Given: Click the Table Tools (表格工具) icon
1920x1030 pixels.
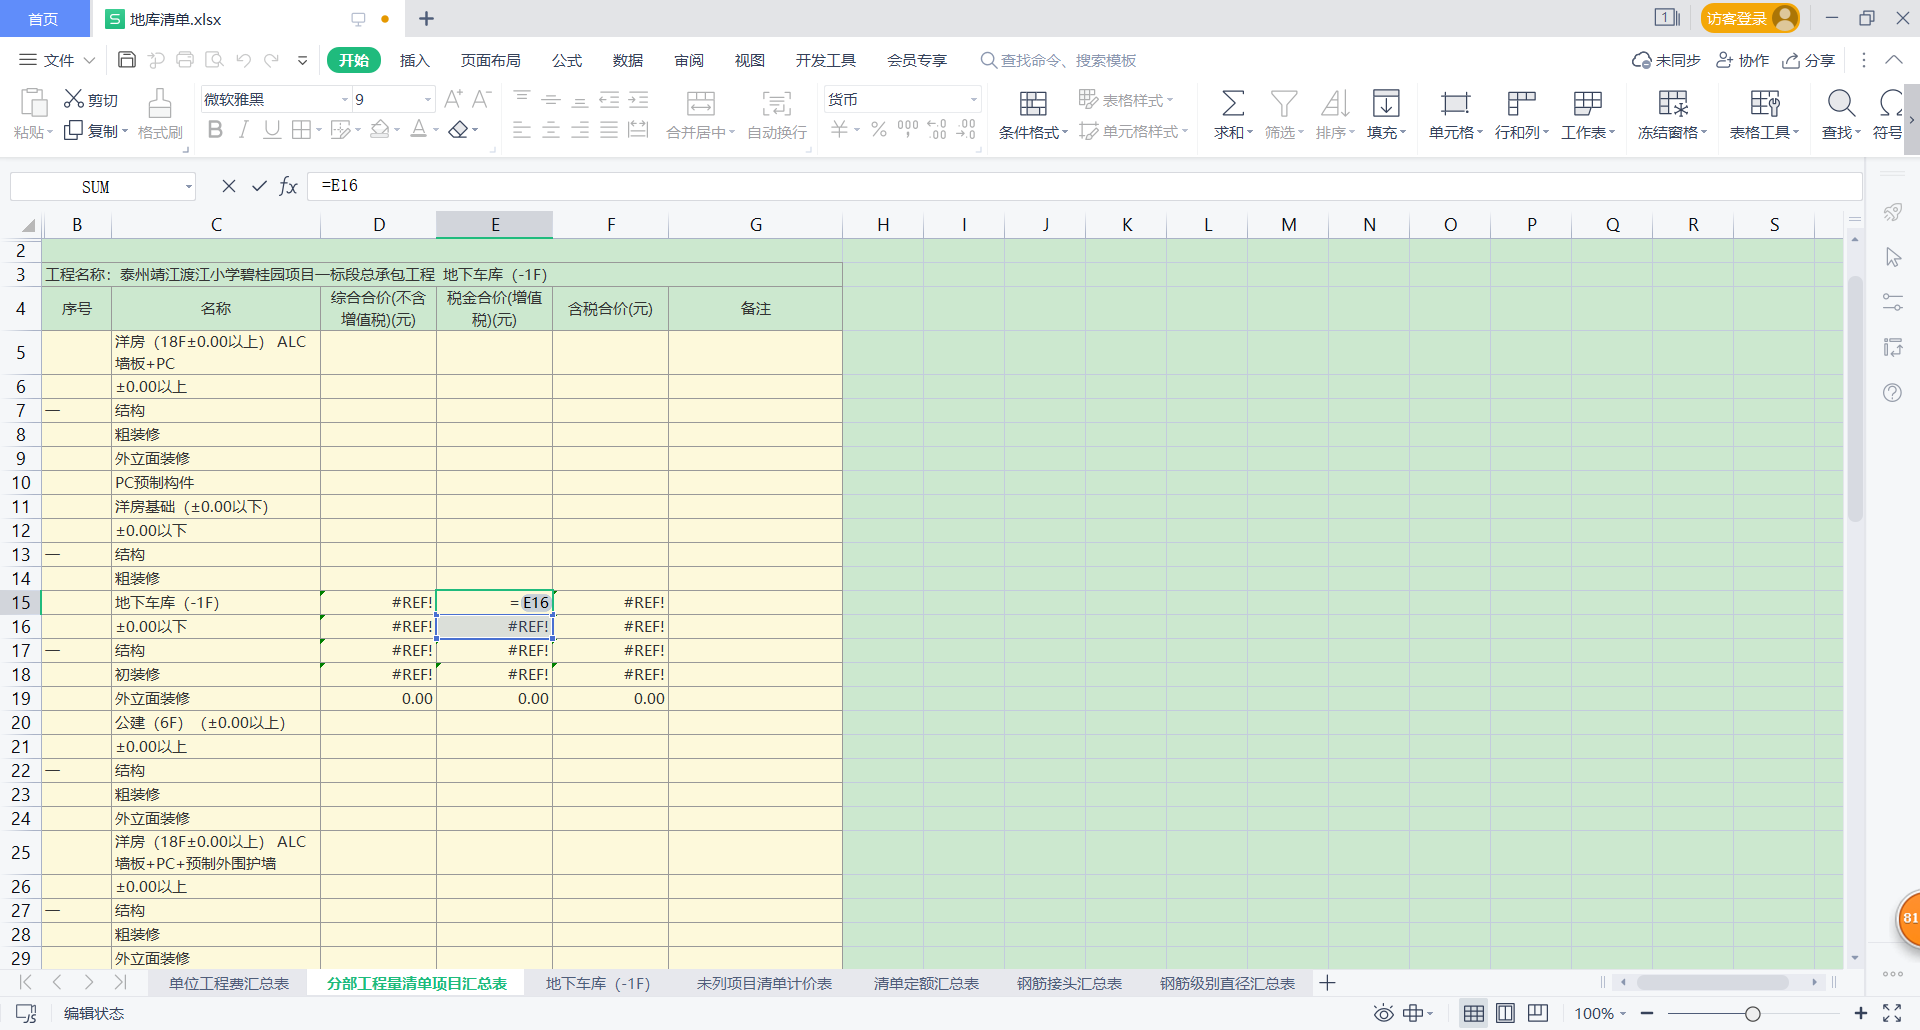Looking at the screenshot, I should click(1764, 103).
